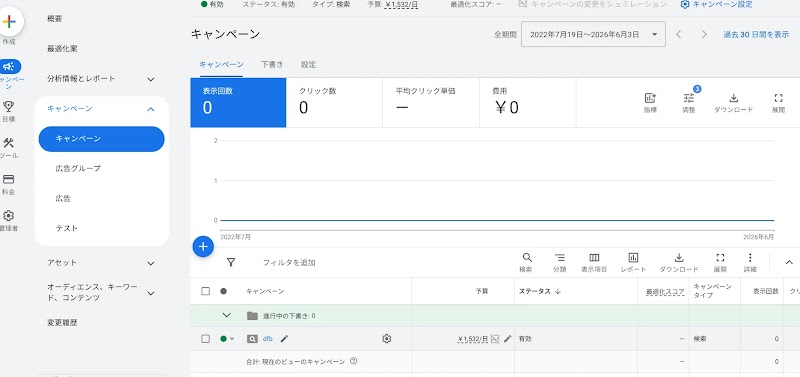Open 最適化案 in the sidebar
This screenshot has width=800, height=377.
62,49
